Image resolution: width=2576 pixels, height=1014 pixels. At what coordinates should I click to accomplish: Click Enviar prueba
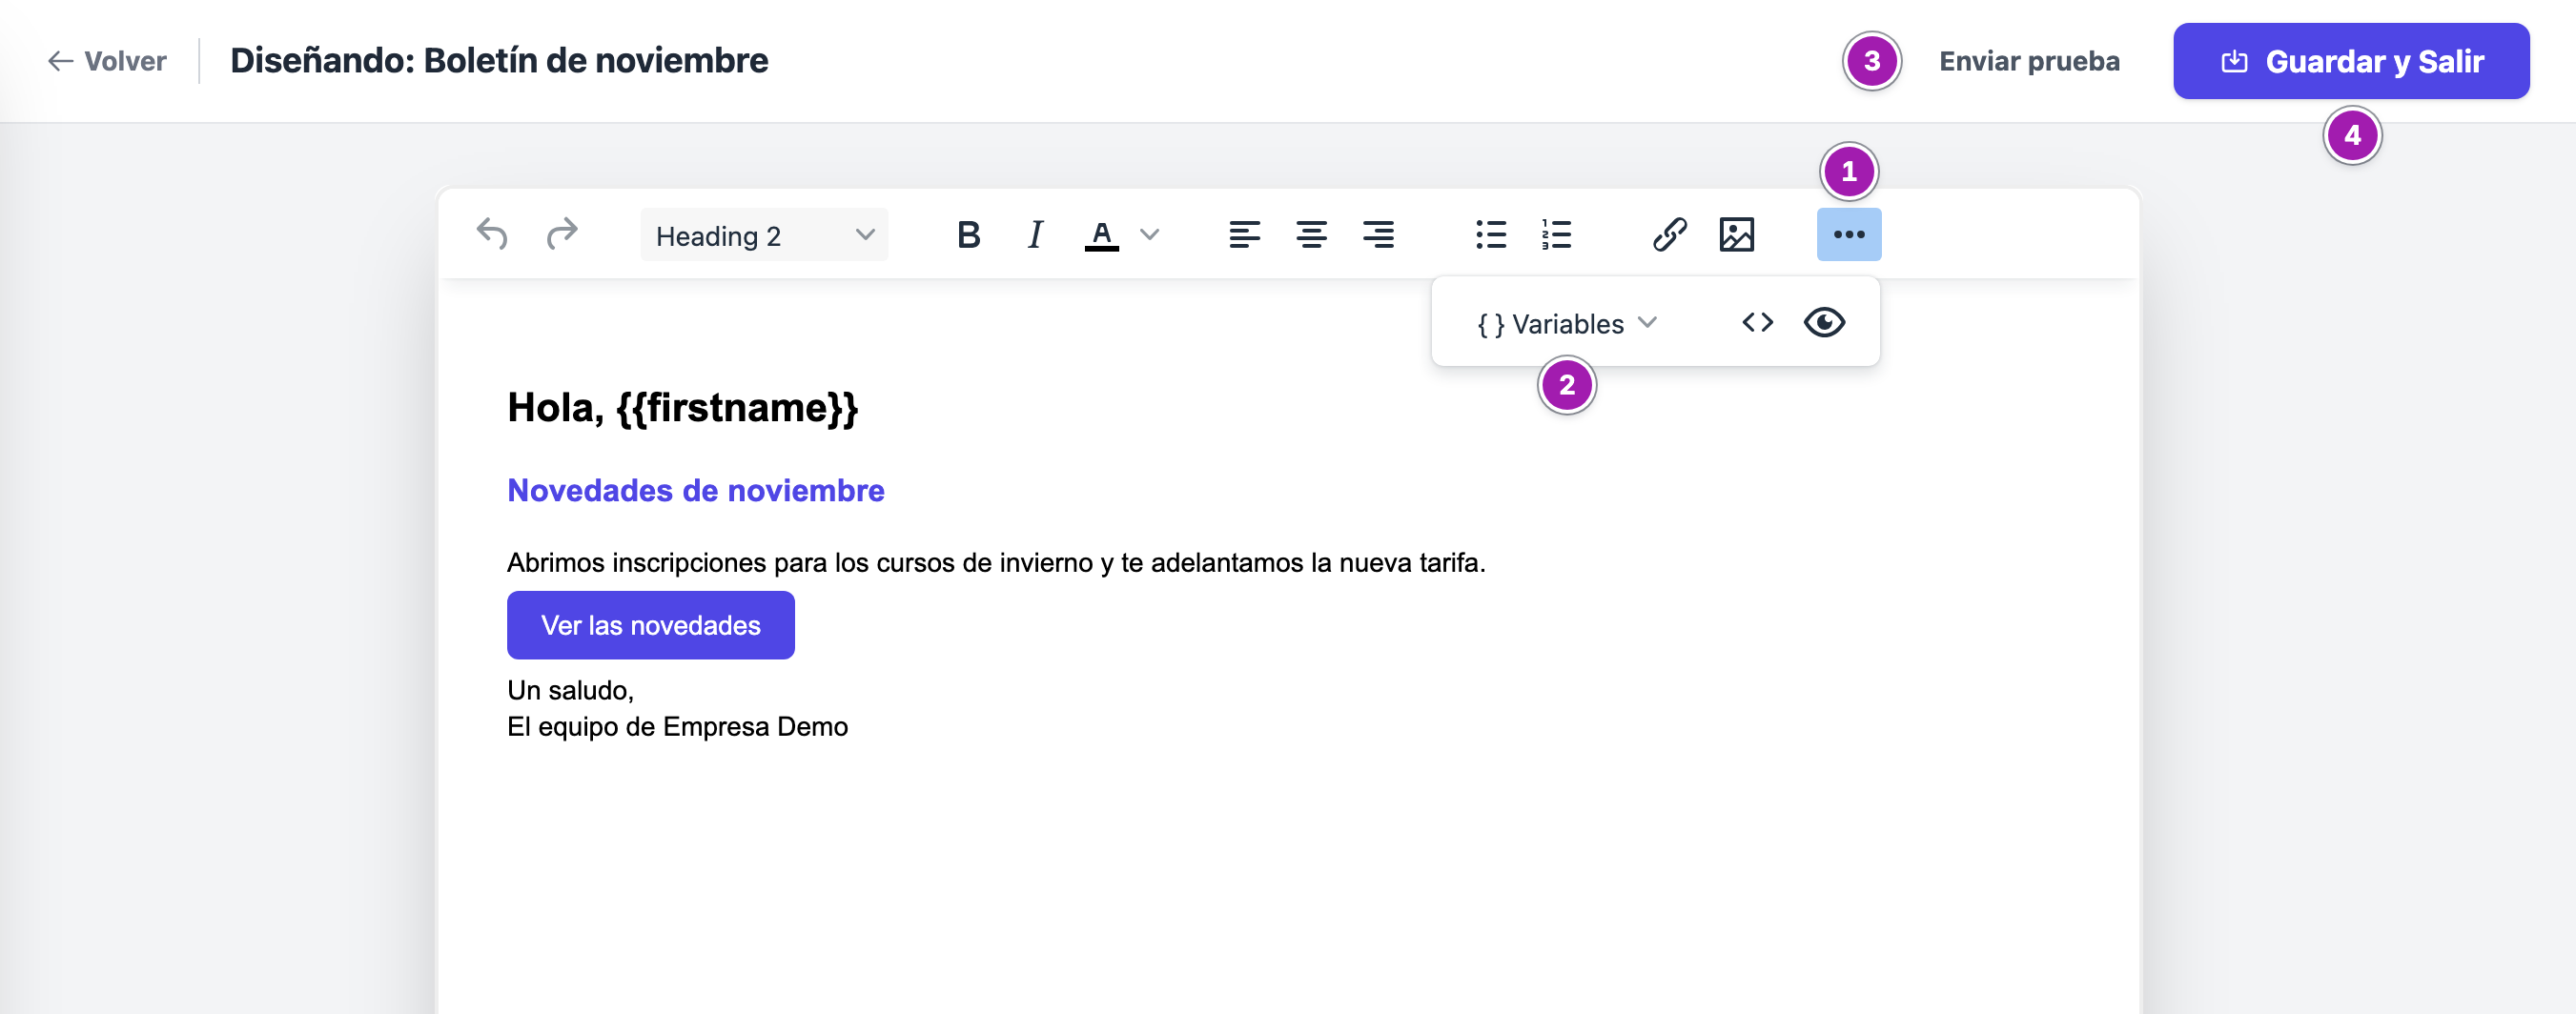click(2029, 61)
